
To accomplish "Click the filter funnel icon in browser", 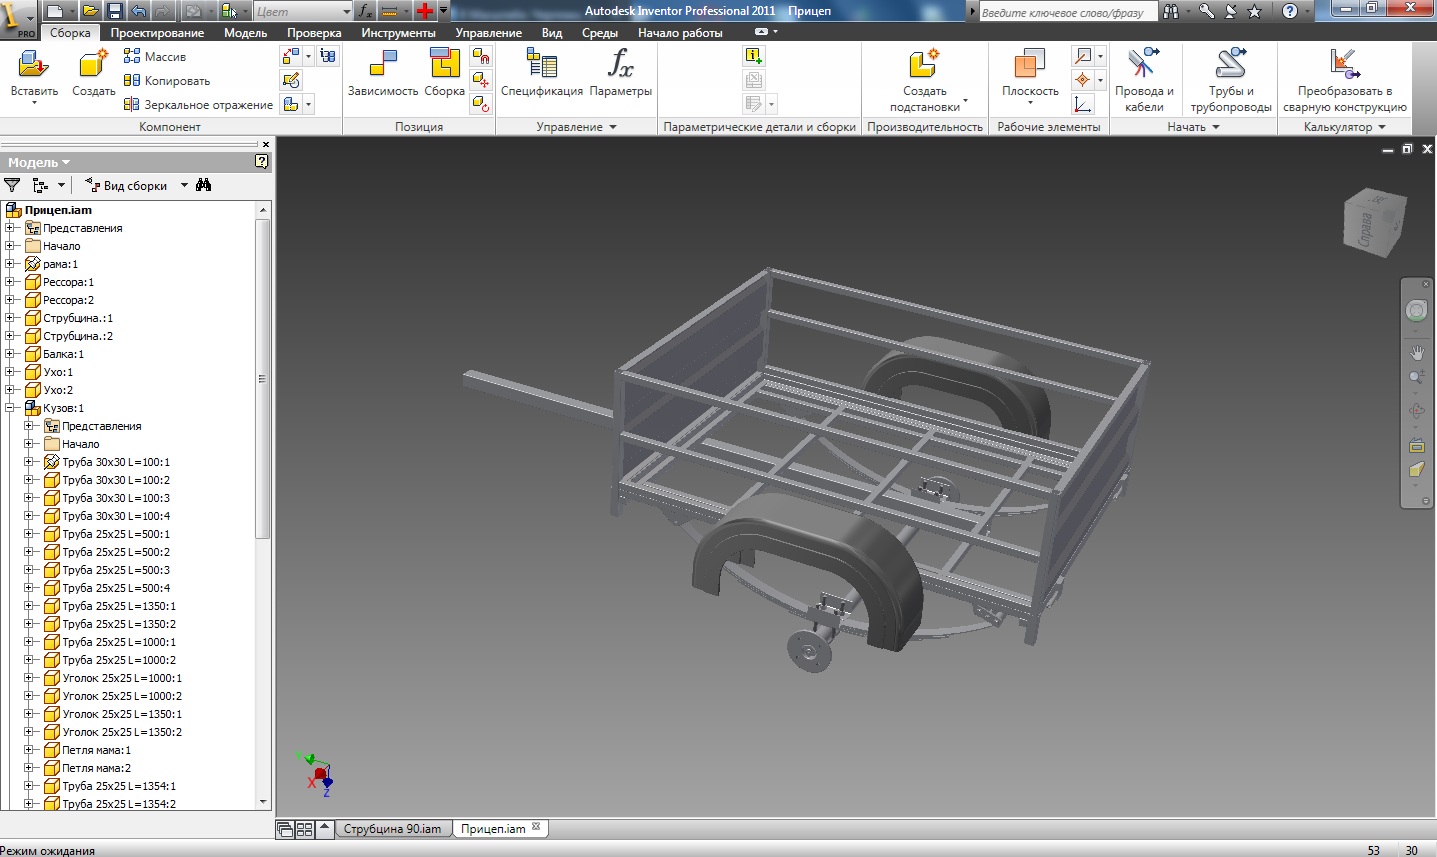I will 12,185.
